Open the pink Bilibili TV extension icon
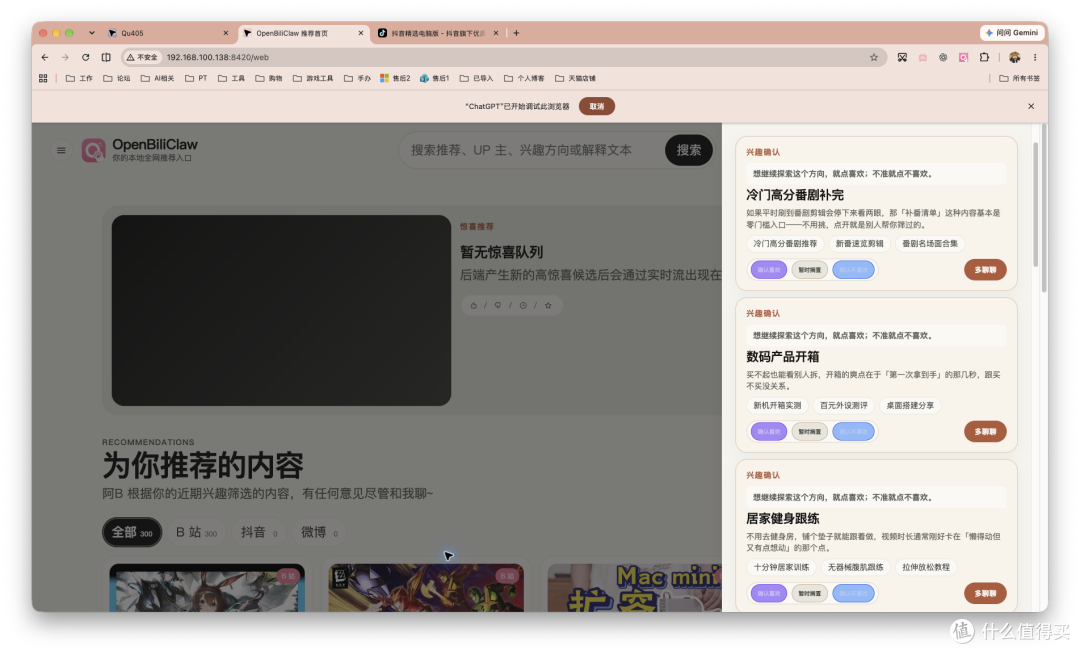 point(923,57)
